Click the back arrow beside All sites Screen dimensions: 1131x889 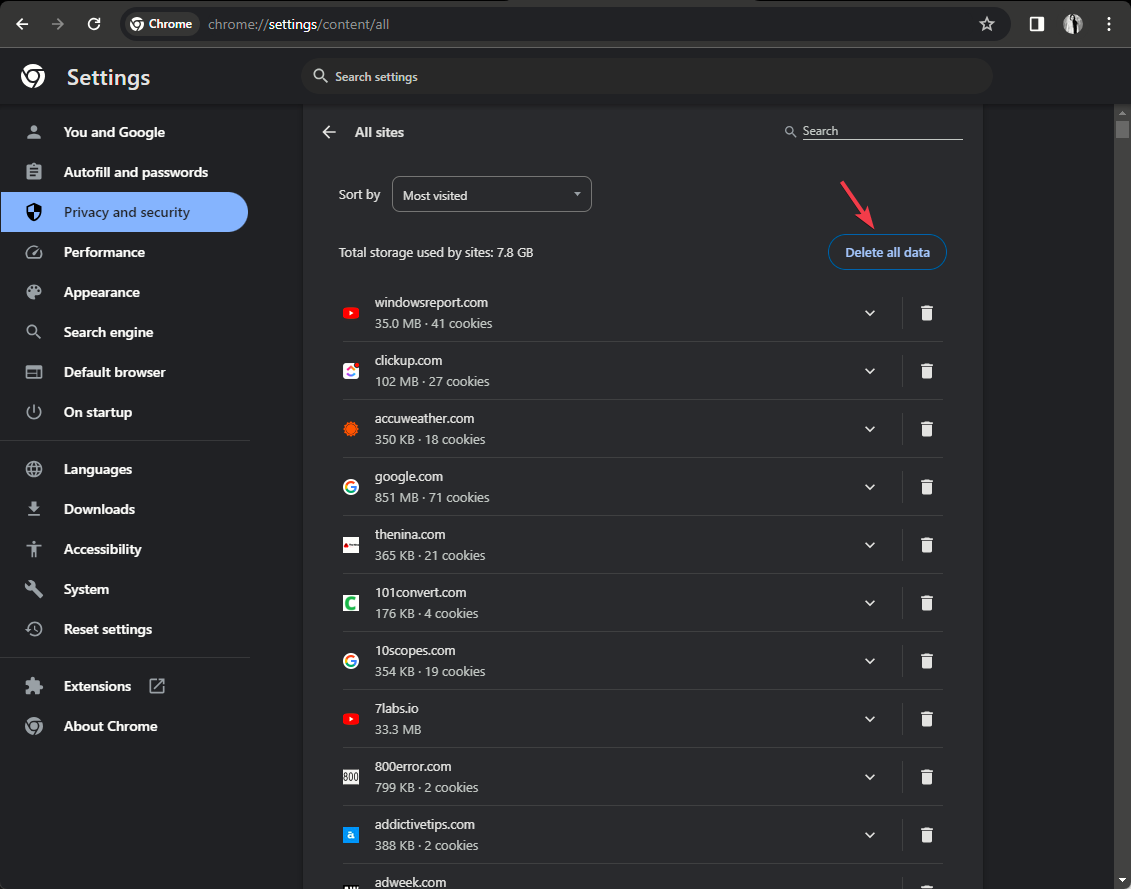click(329, 132)
